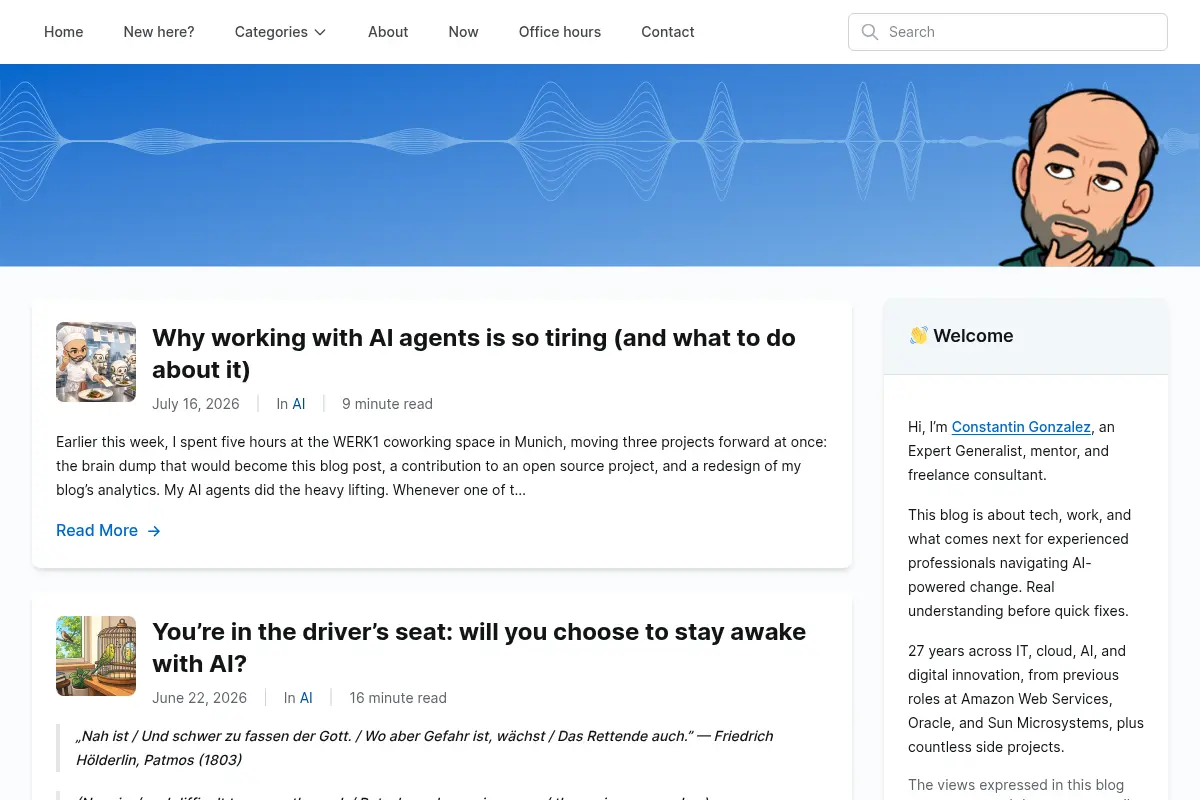
Task: Open the 'You're in the driver's seat' post title
Action: click(x=479, y=647)
